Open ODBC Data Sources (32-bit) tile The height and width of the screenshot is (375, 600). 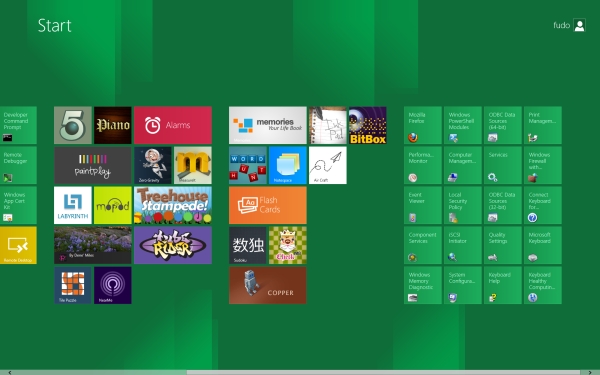tap(503, 205)
